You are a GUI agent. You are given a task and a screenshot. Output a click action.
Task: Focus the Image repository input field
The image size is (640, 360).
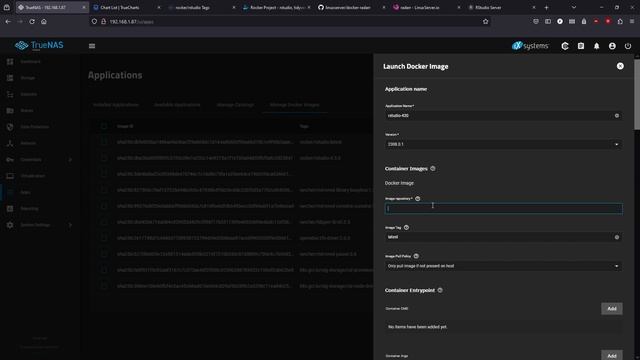coord(503,209)
